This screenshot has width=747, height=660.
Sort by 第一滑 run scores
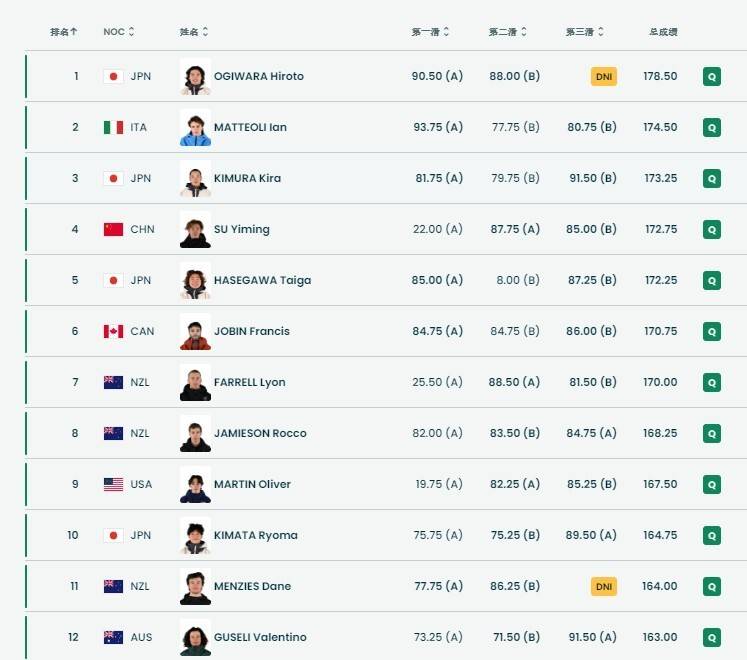pos(431,32)
